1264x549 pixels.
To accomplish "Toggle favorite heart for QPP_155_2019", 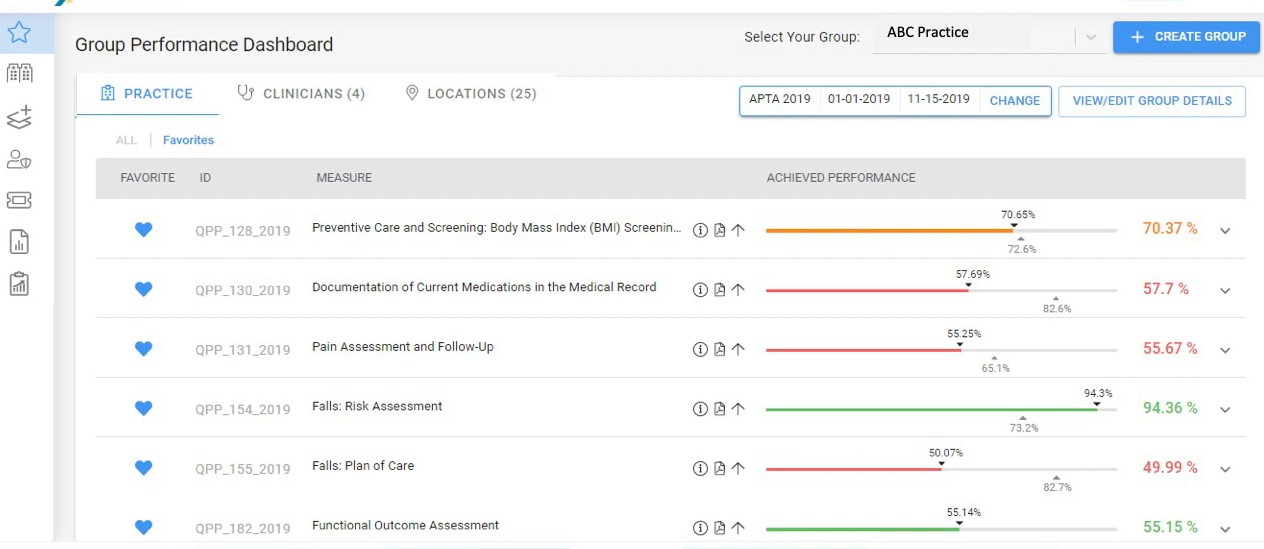I will (x=143, y=468).
